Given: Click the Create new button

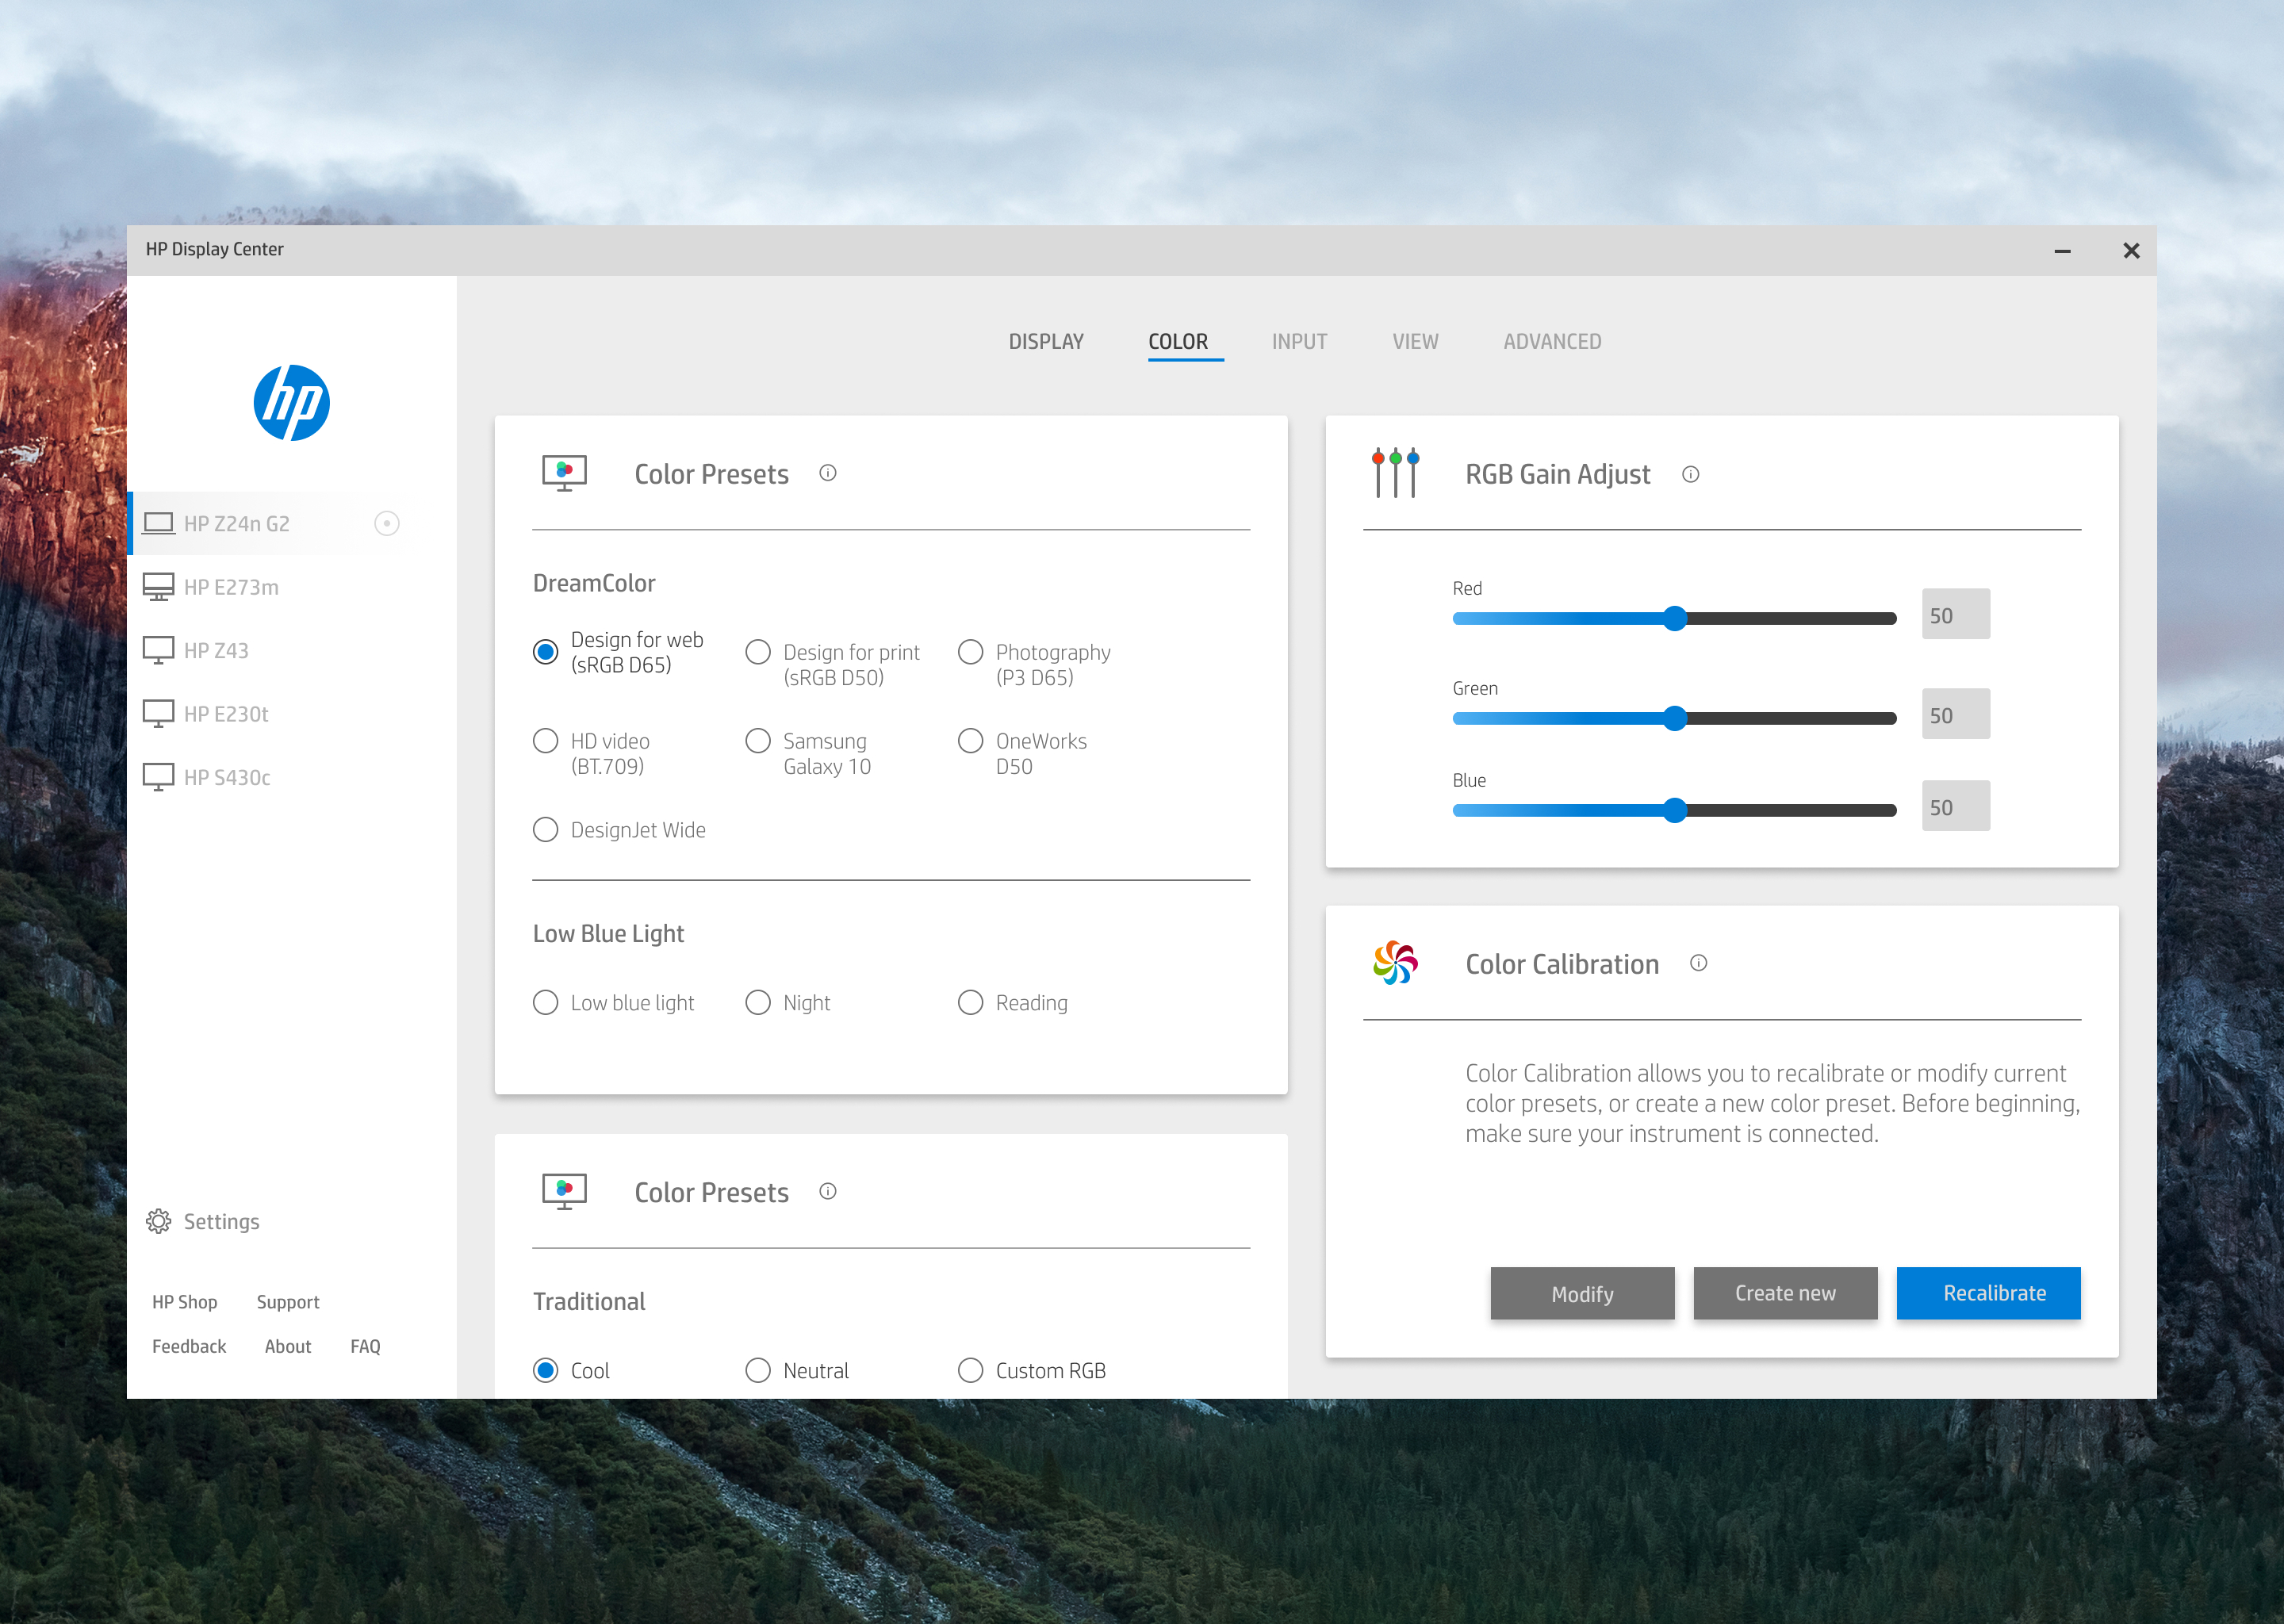Looking at the screenshot, I should click(x=1785, y=1294).
